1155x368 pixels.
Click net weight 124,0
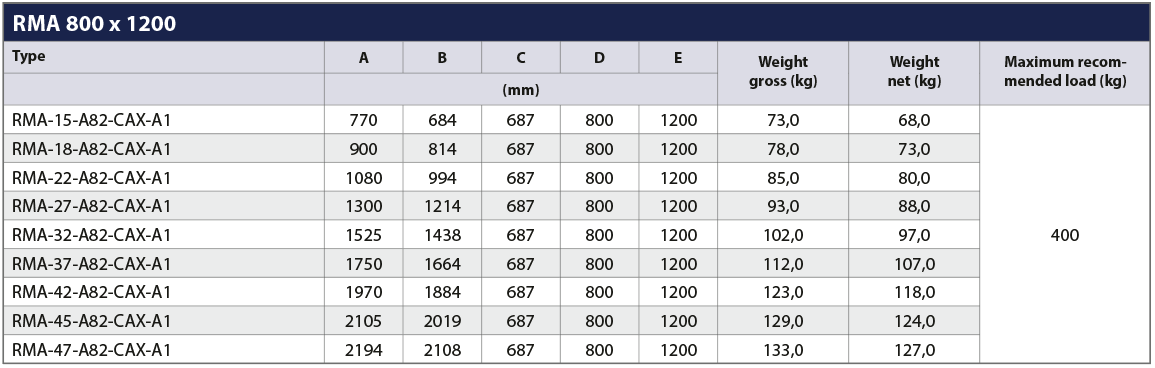point(914,322)
